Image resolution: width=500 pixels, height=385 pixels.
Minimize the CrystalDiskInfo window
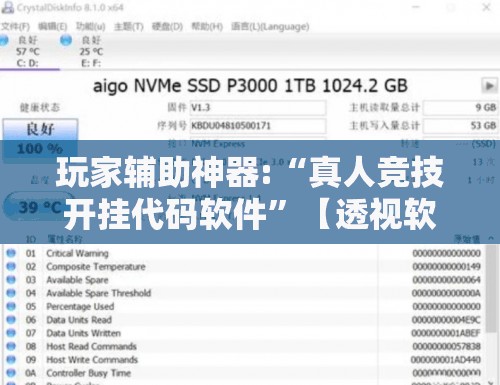(416, 7)
